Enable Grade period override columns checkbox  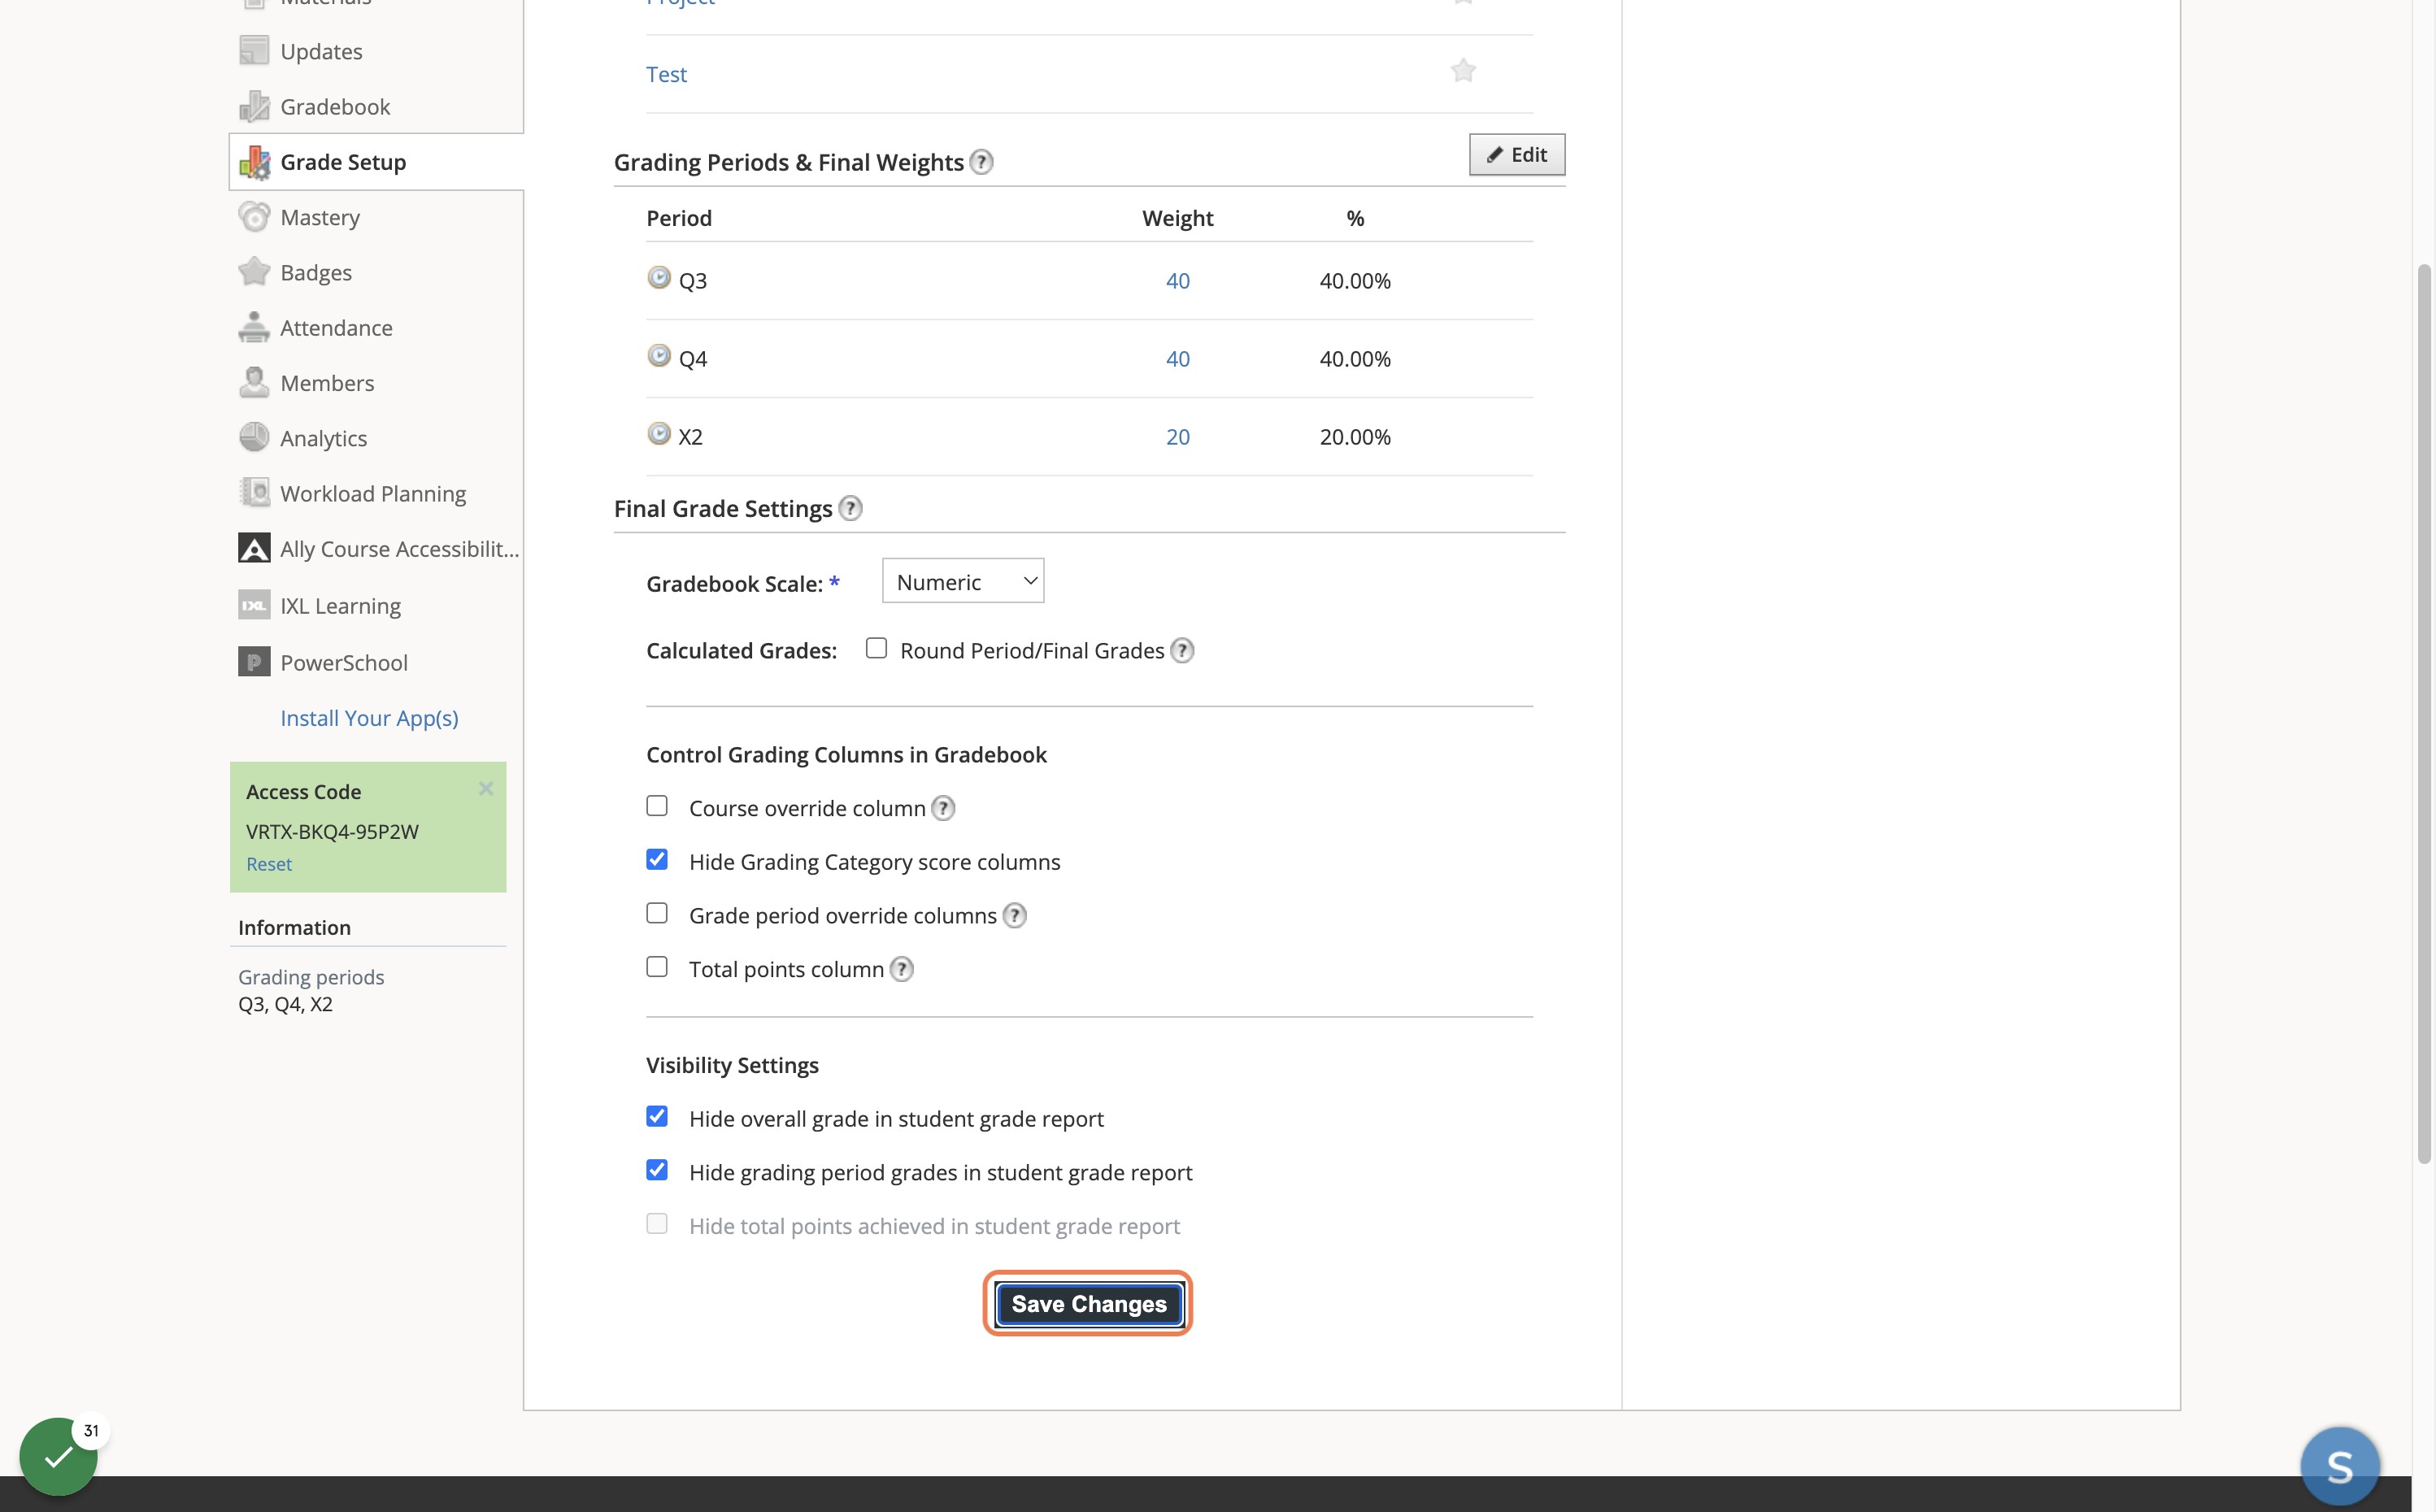[657, 913]
